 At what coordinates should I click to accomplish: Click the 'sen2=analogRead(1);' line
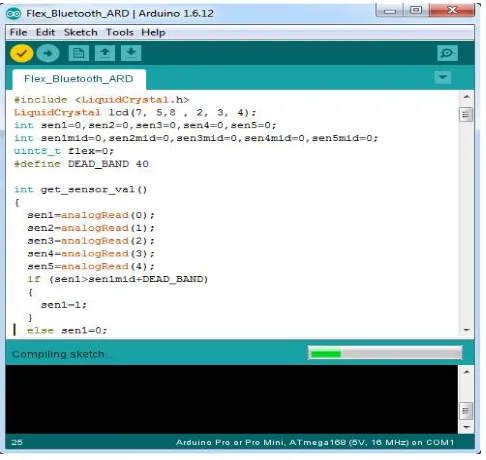point(91,228)
